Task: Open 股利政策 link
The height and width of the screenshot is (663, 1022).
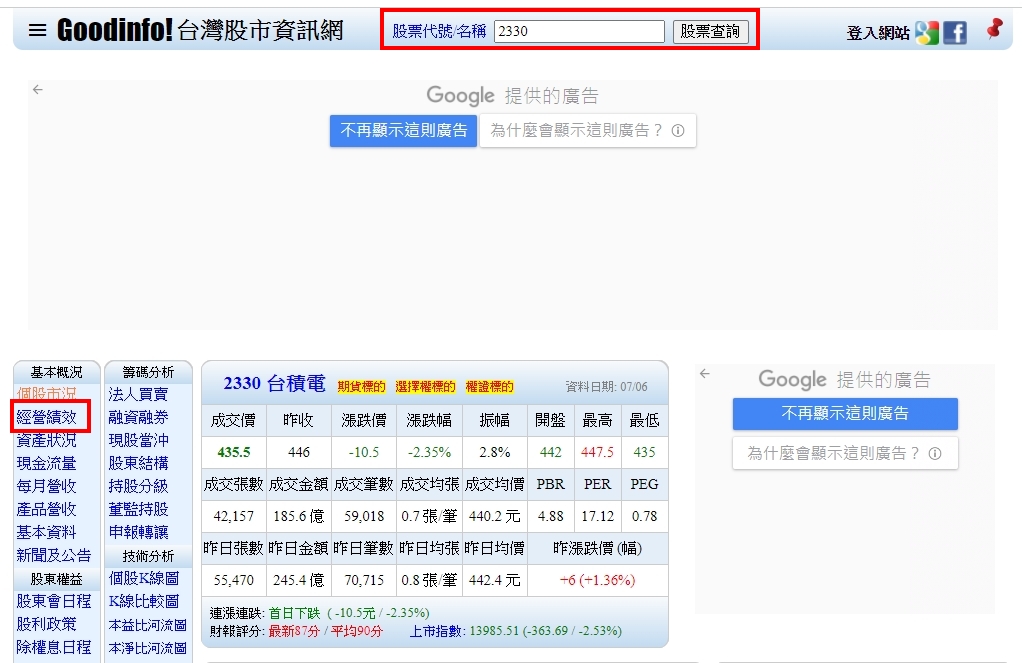Action: point(46,624)
